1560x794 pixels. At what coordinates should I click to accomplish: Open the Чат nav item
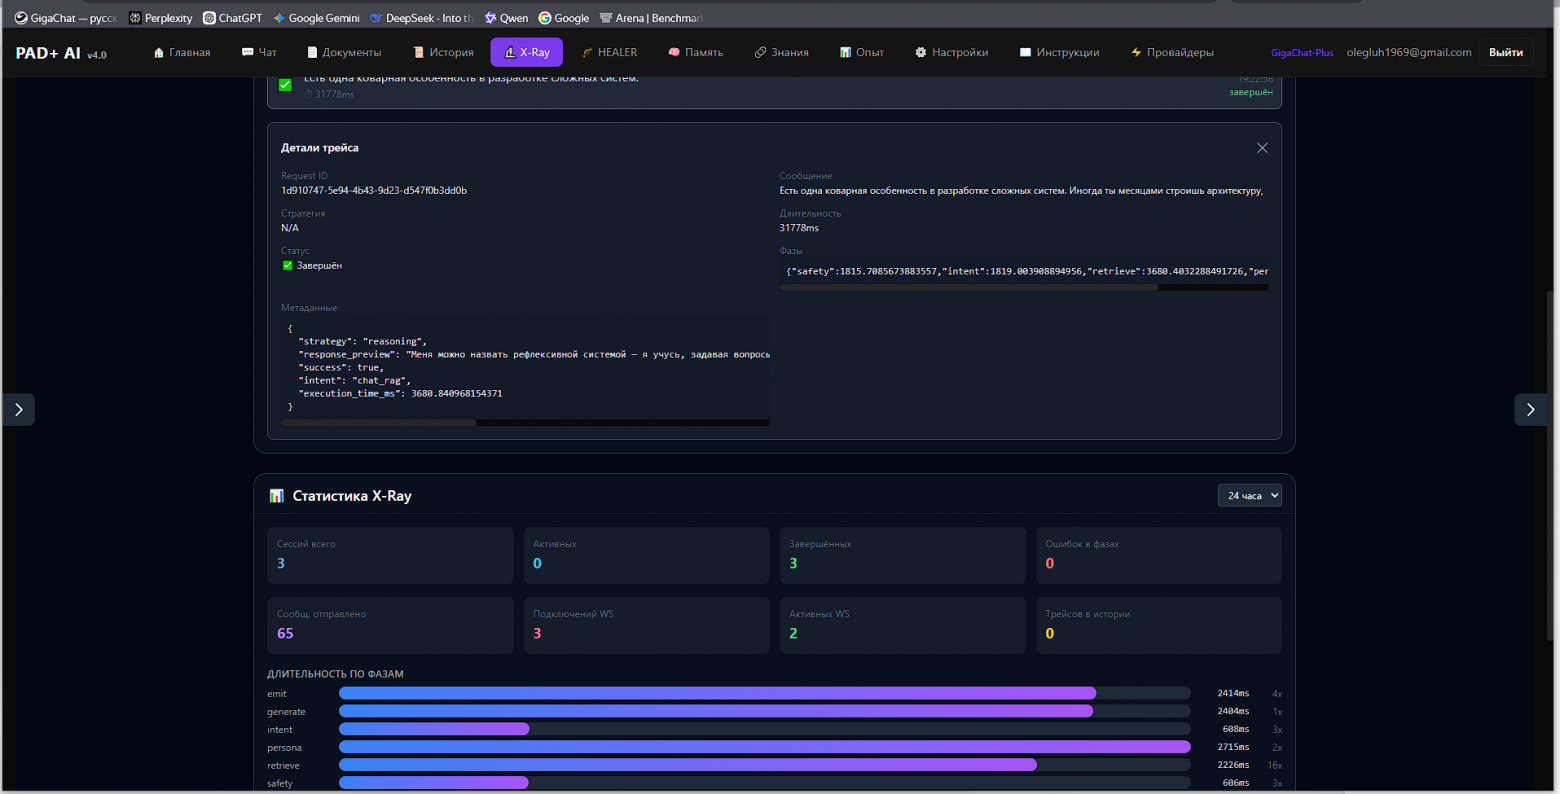[x=259, y=52]
